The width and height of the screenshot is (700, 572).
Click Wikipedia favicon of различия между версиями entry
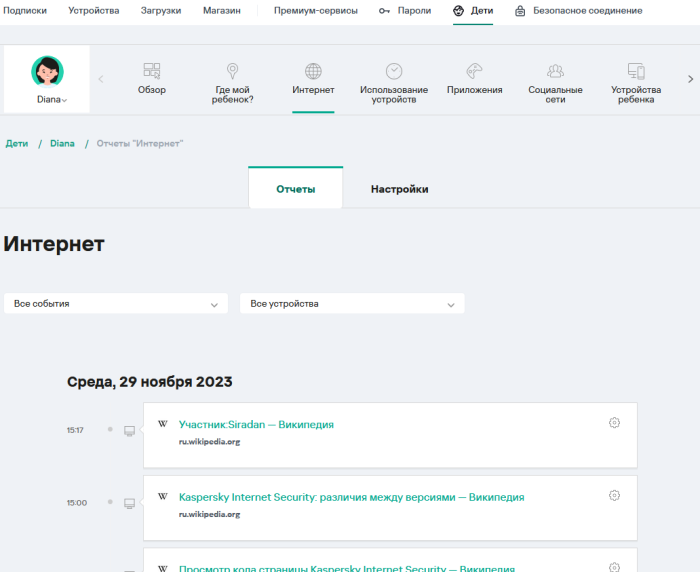[162, 497]
